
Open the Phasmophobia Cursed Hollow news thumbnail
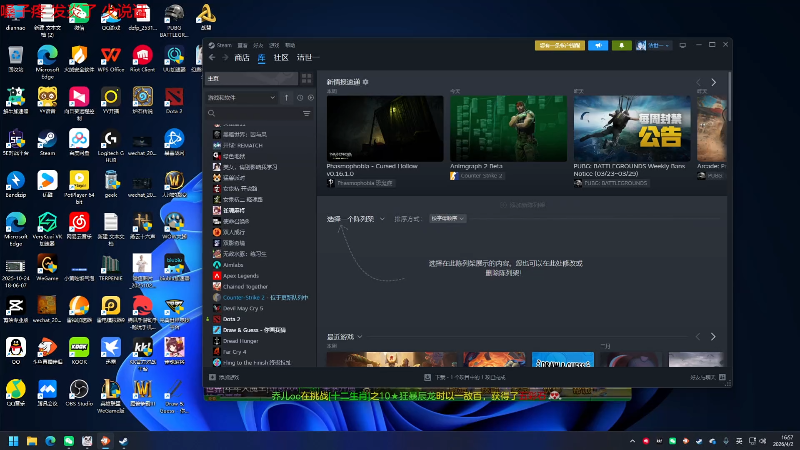coord(385,129)
